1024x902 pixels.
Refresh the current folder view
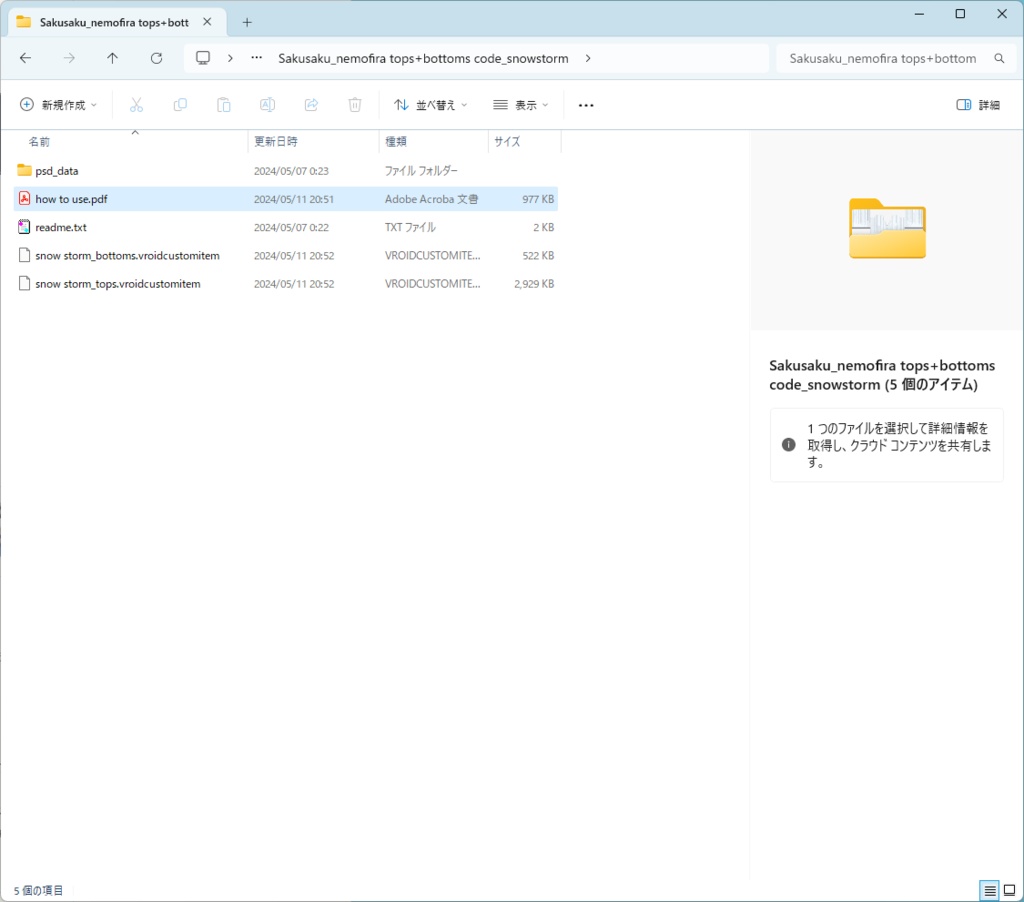pos(156,58)
